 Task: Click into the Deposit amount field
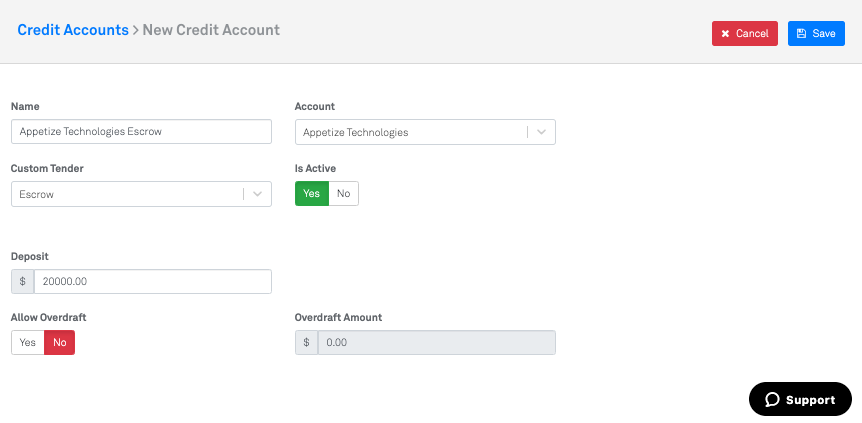point(152,282)
